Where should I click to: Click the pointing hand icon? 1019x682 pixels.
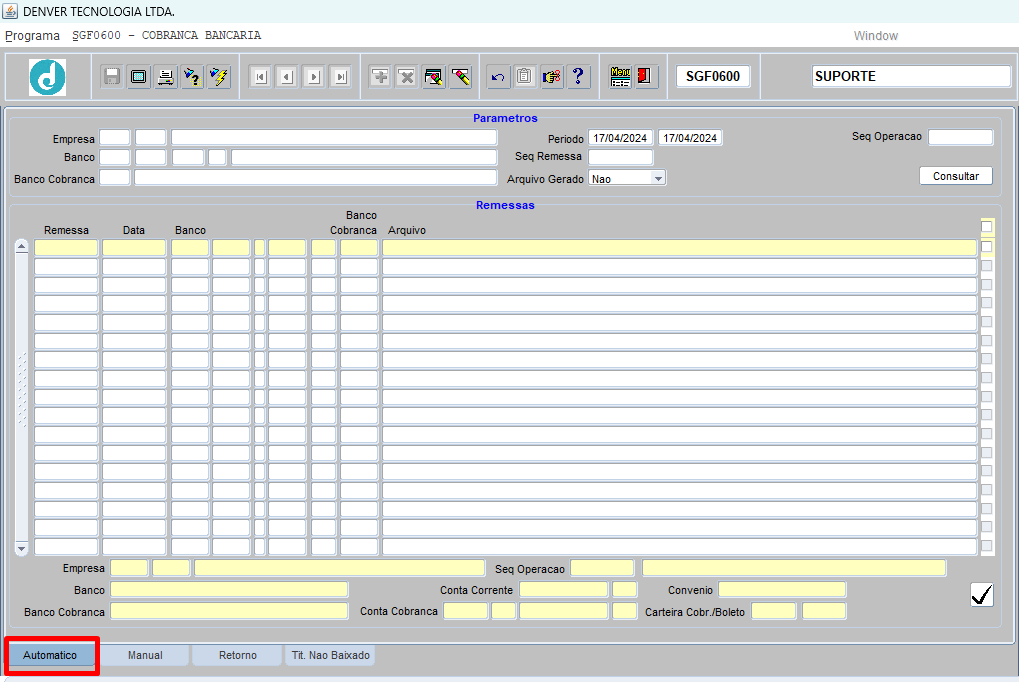pos(552,77)
